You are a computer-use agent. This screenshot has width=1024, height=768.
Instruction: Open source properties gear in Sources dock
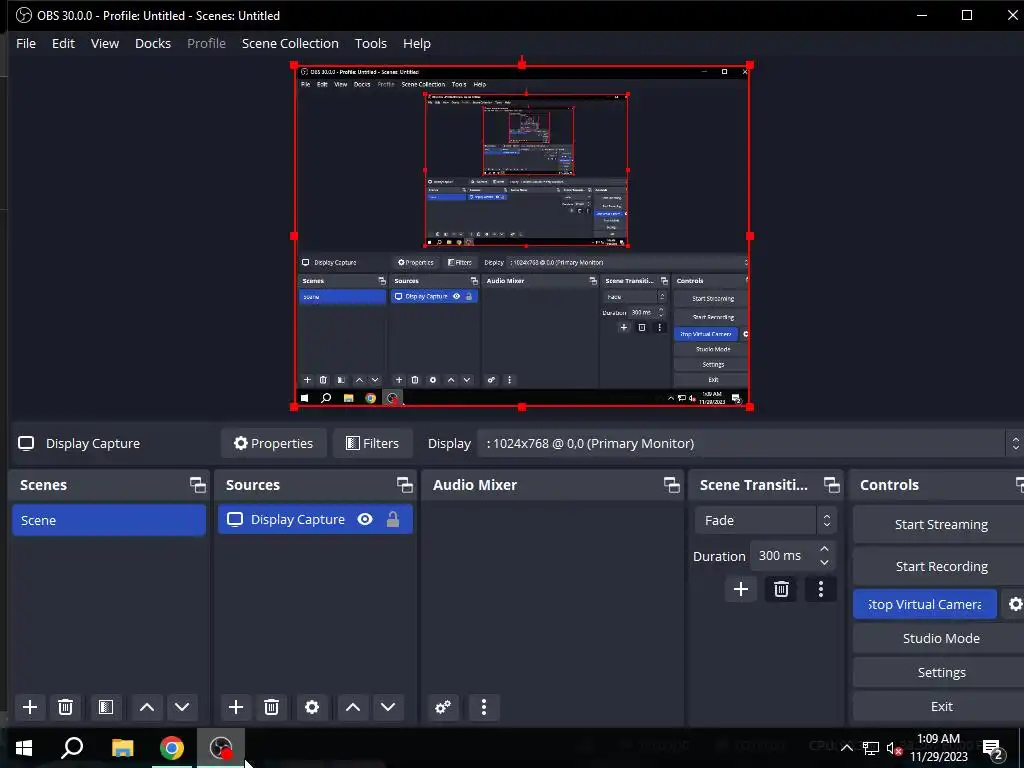[312, 707]
